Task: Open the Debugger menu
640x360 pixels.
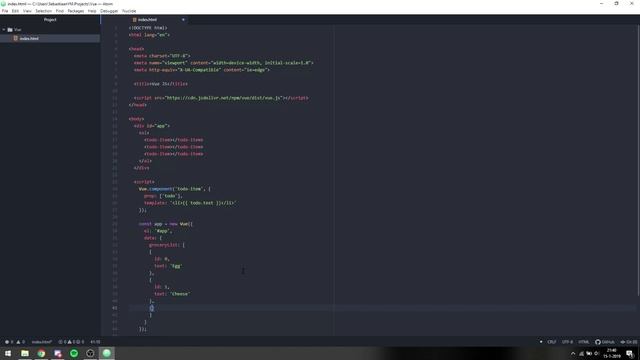Action: pyautogui.click(x=109, y=11)
